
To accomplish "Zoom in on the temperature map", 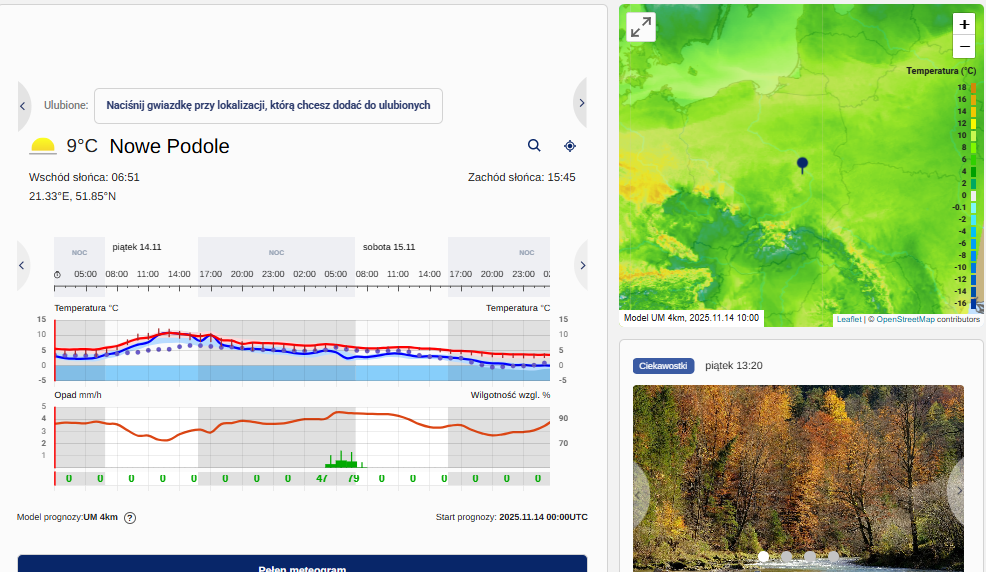I will click(964, 25).
